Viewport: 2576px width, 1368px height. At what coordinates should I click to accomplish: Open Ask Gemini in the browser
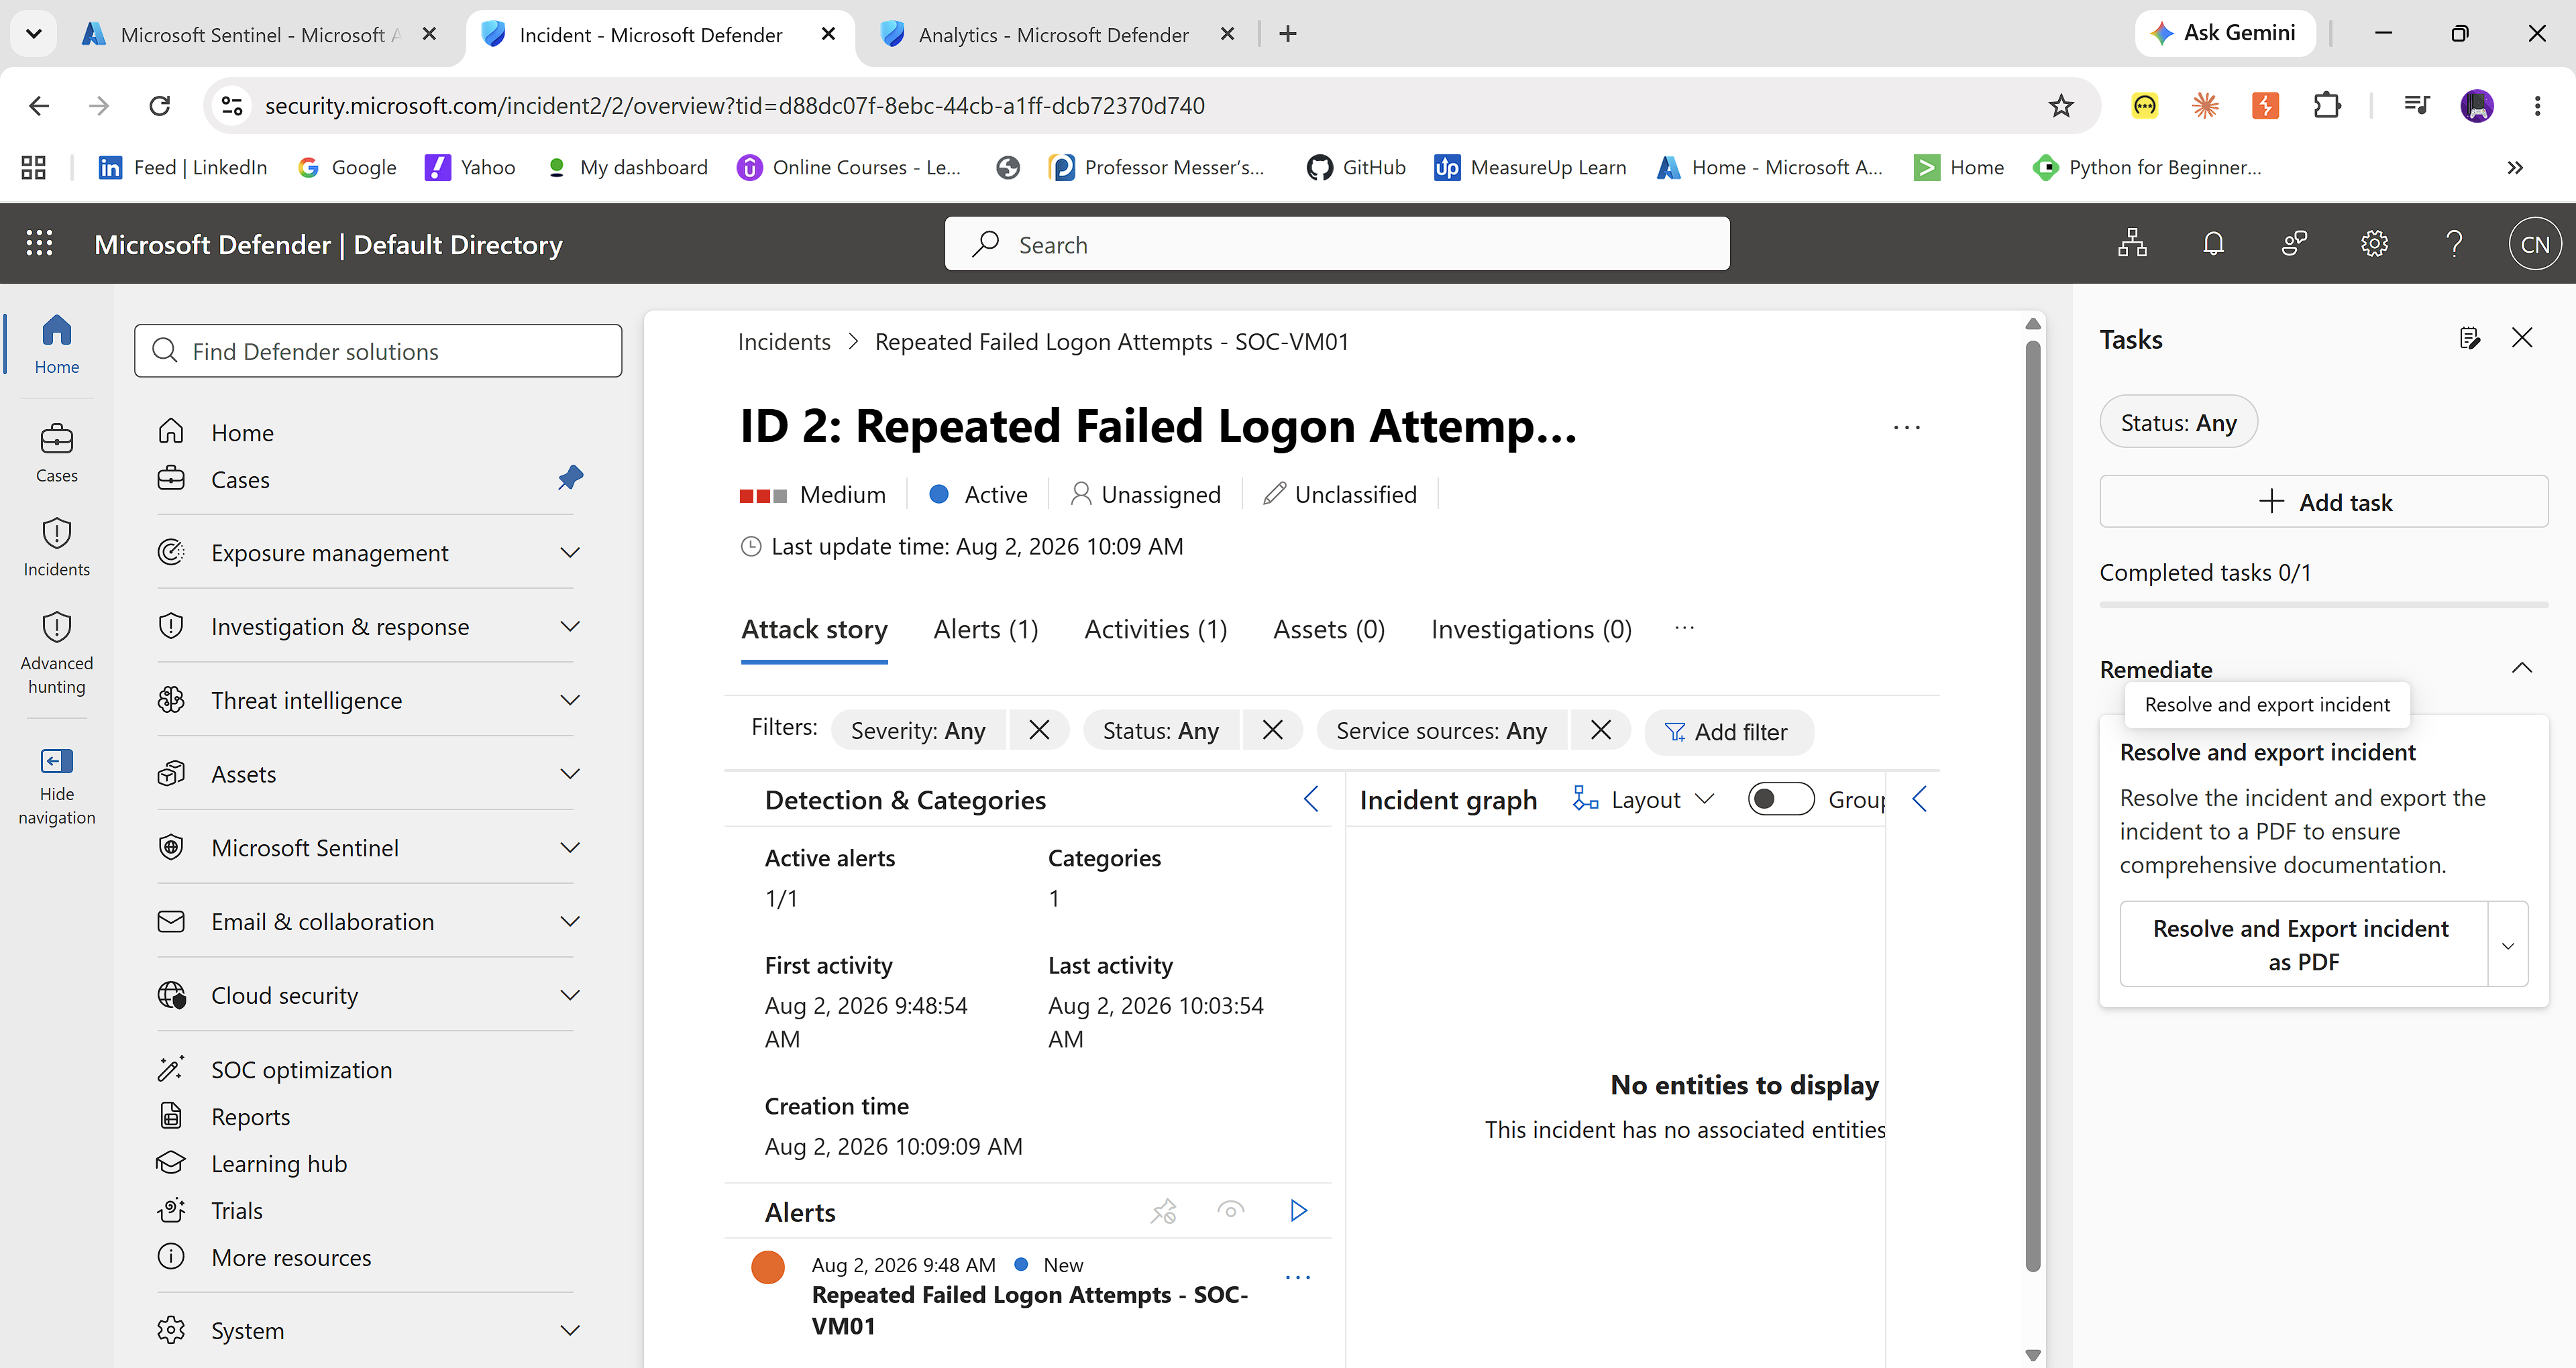(2226, 33)
